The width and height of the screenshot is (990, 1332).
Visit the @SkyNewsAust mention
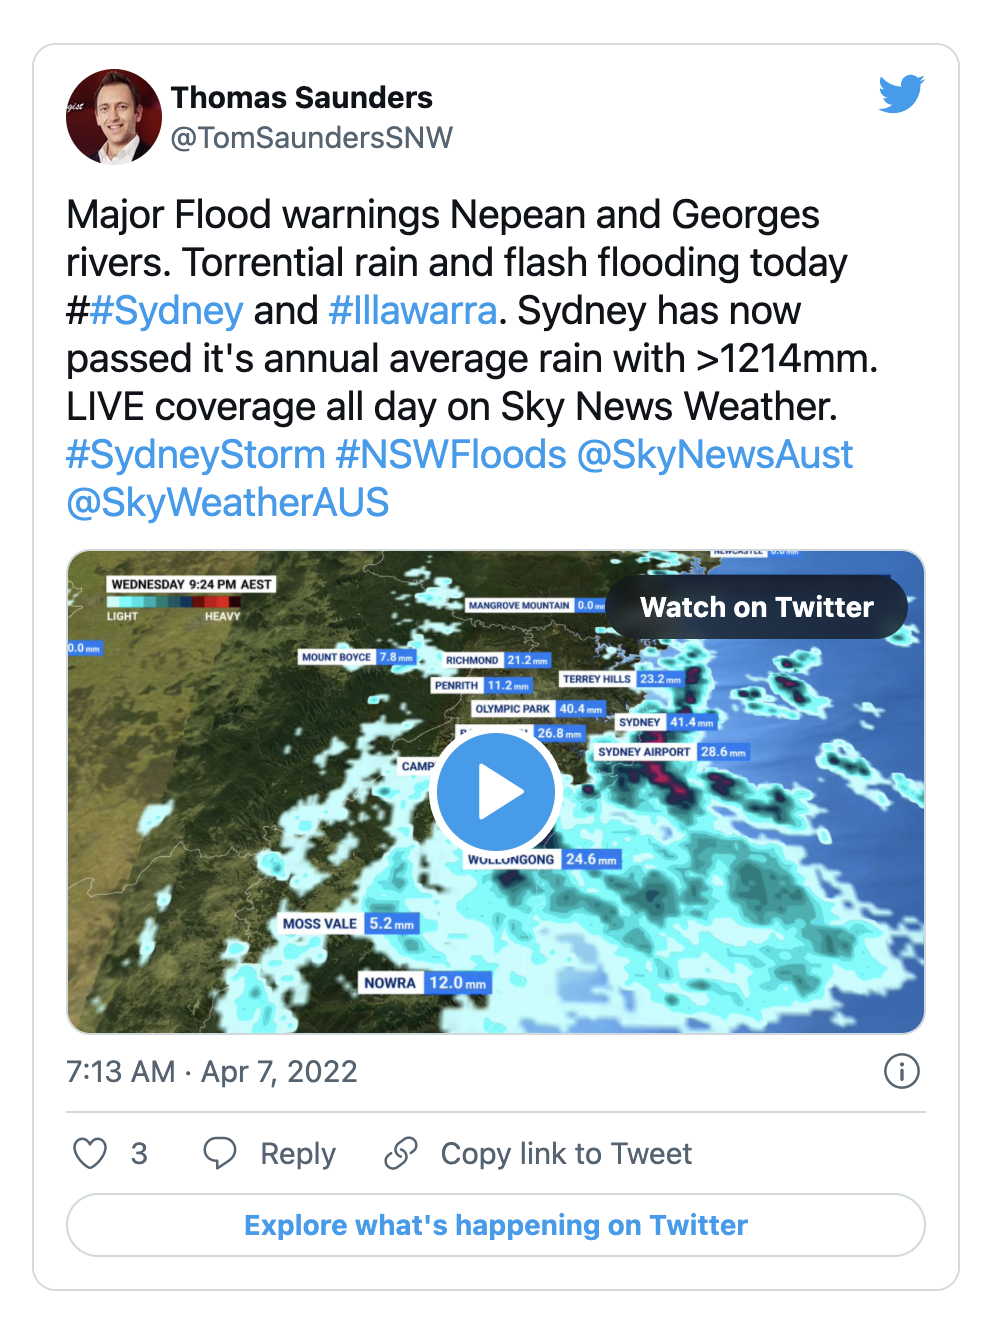click(x=715, y=455)
